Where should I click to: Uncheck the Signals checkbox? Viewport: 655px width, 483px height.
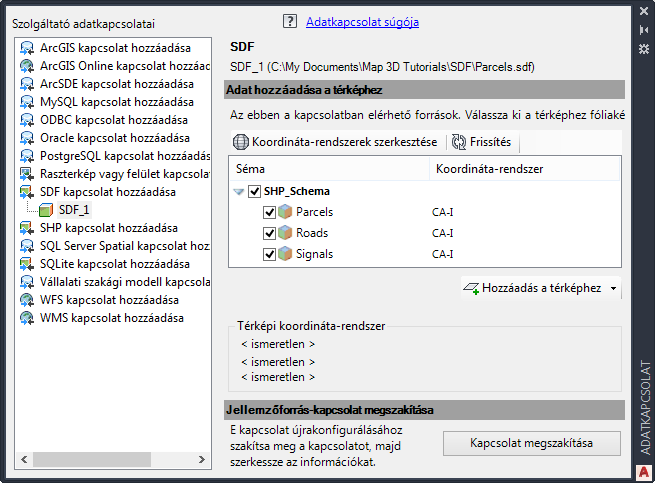coord(269,254)
